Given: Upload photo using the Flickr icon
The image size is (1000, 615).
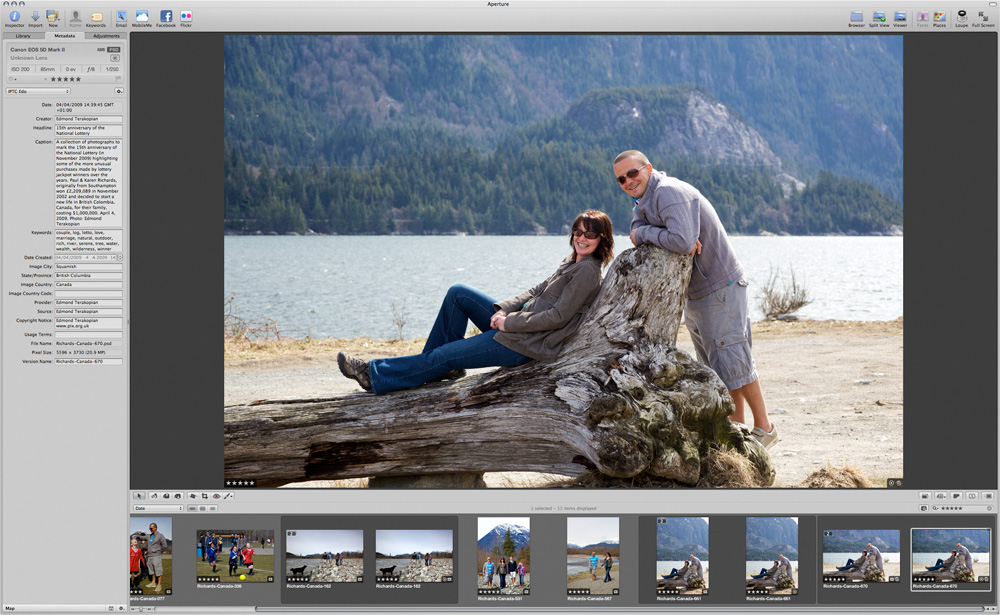Looking at the screenshot, I should coord(186,16).
